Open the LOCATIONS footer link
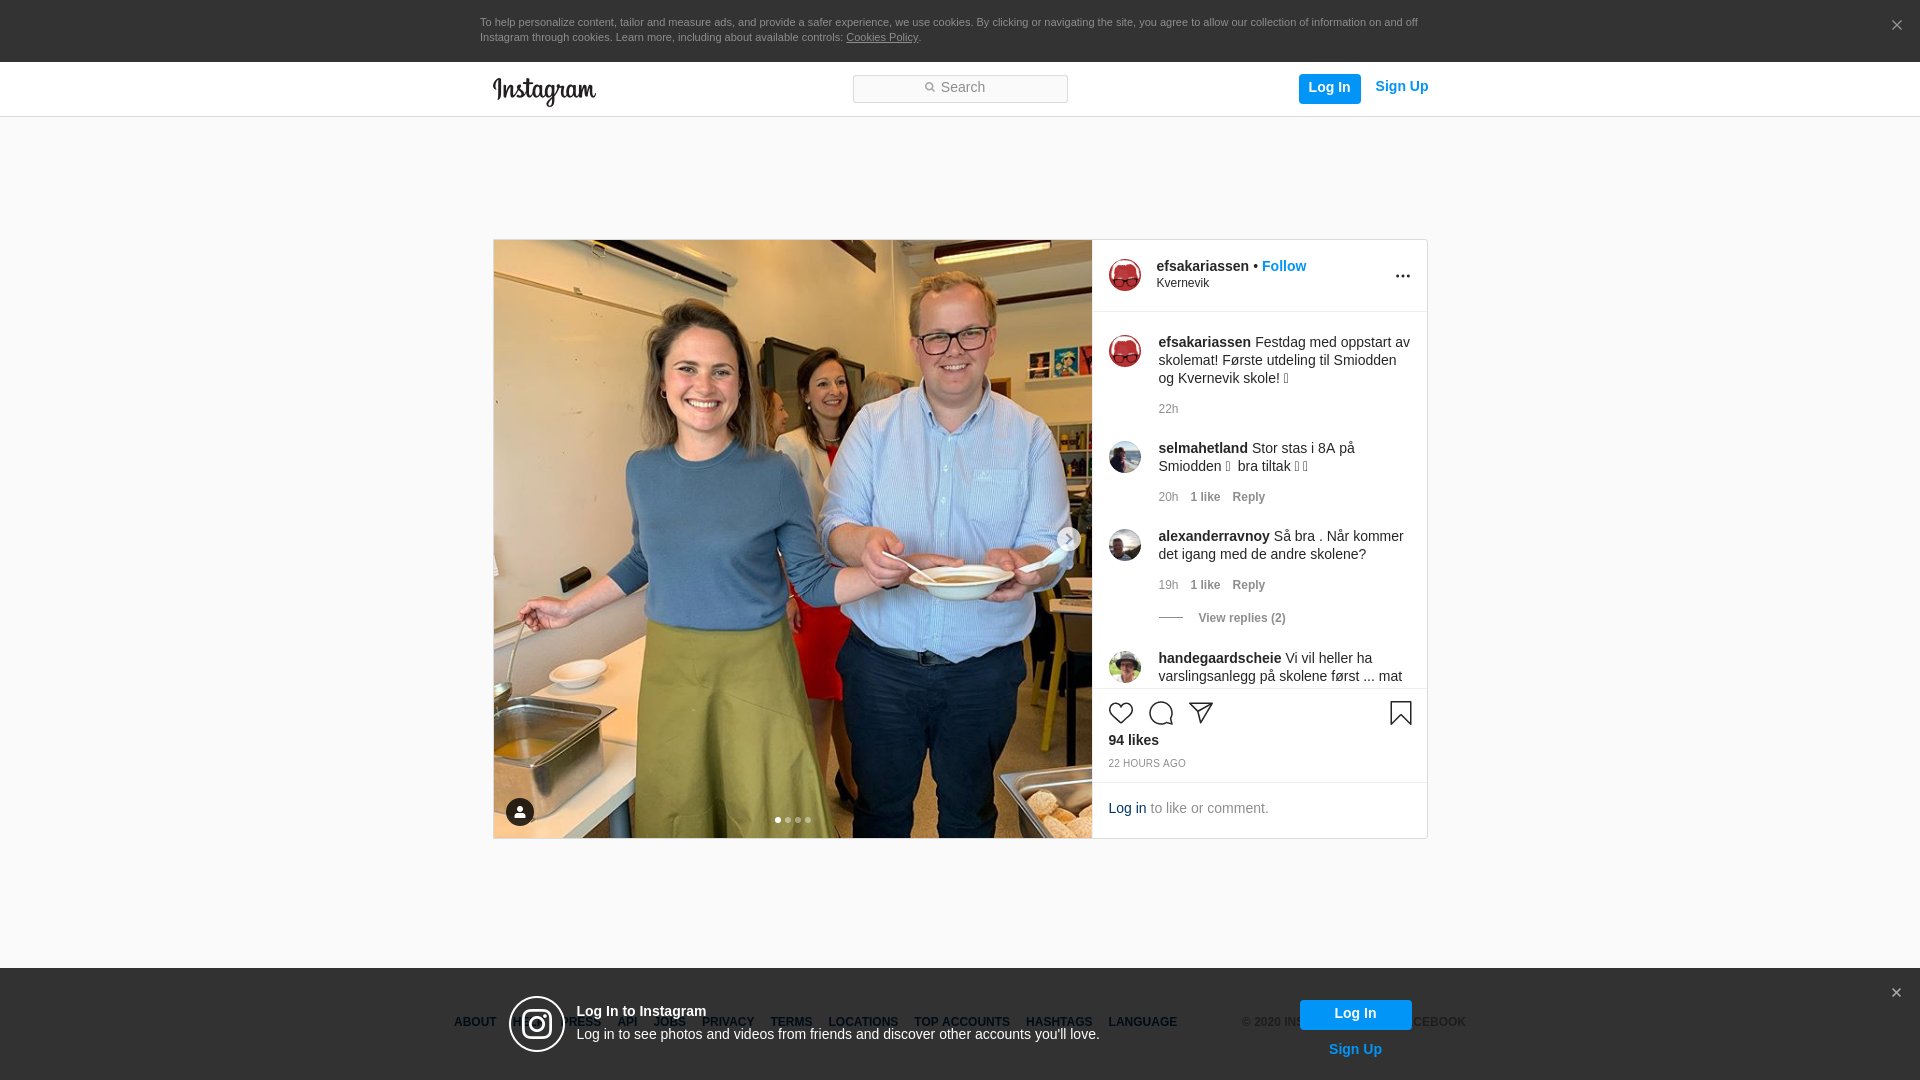Viewport: 1920px width, 1080px height. (863, 1022)
